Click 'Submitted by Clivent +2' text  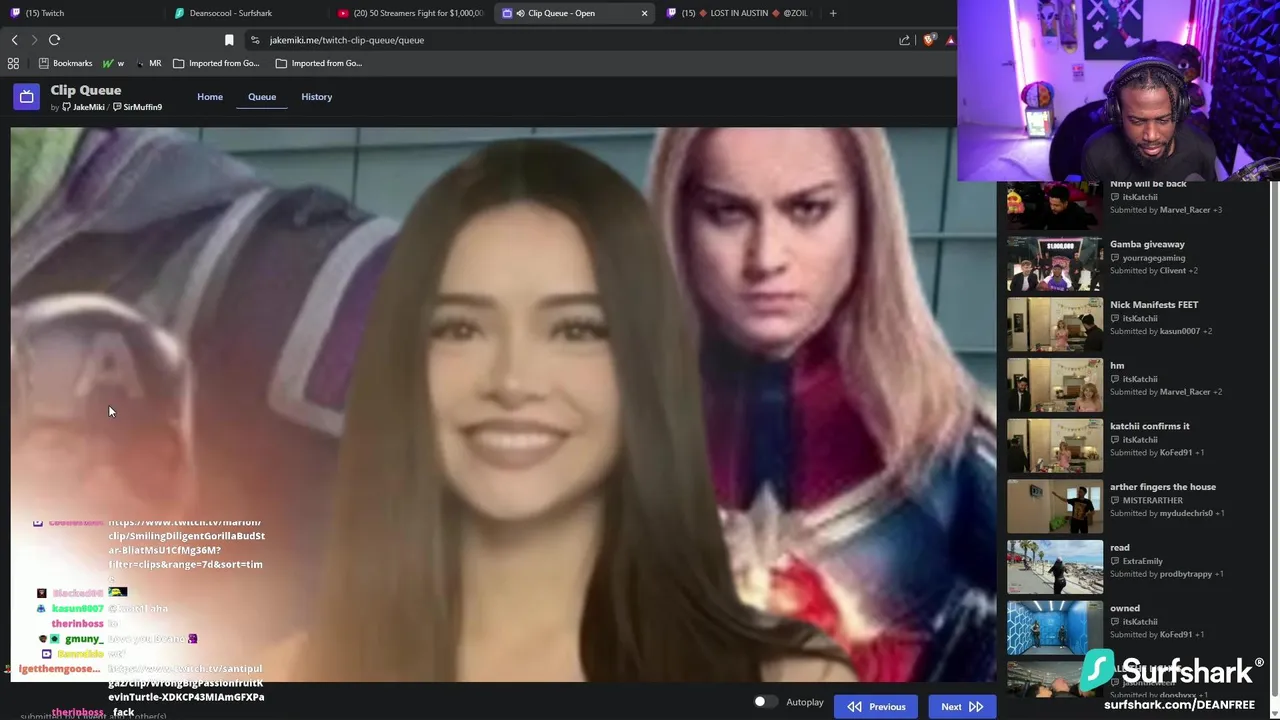coord(1154,270)
